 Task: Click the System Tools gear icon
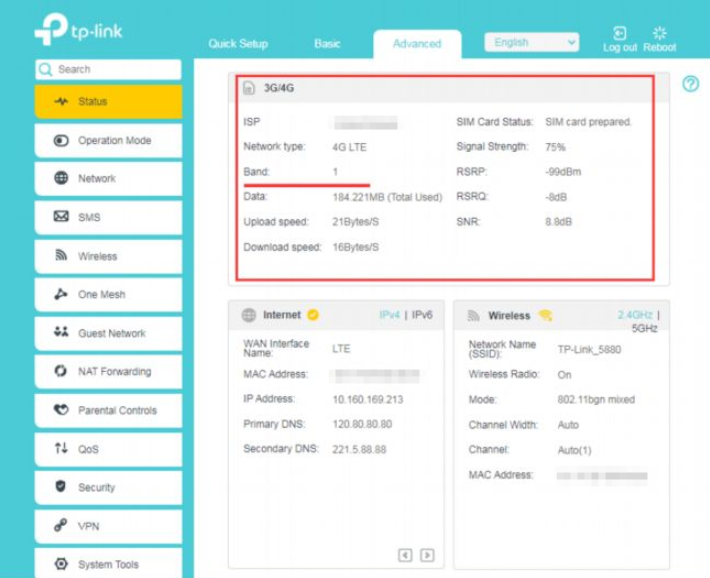tap(61, 564)
